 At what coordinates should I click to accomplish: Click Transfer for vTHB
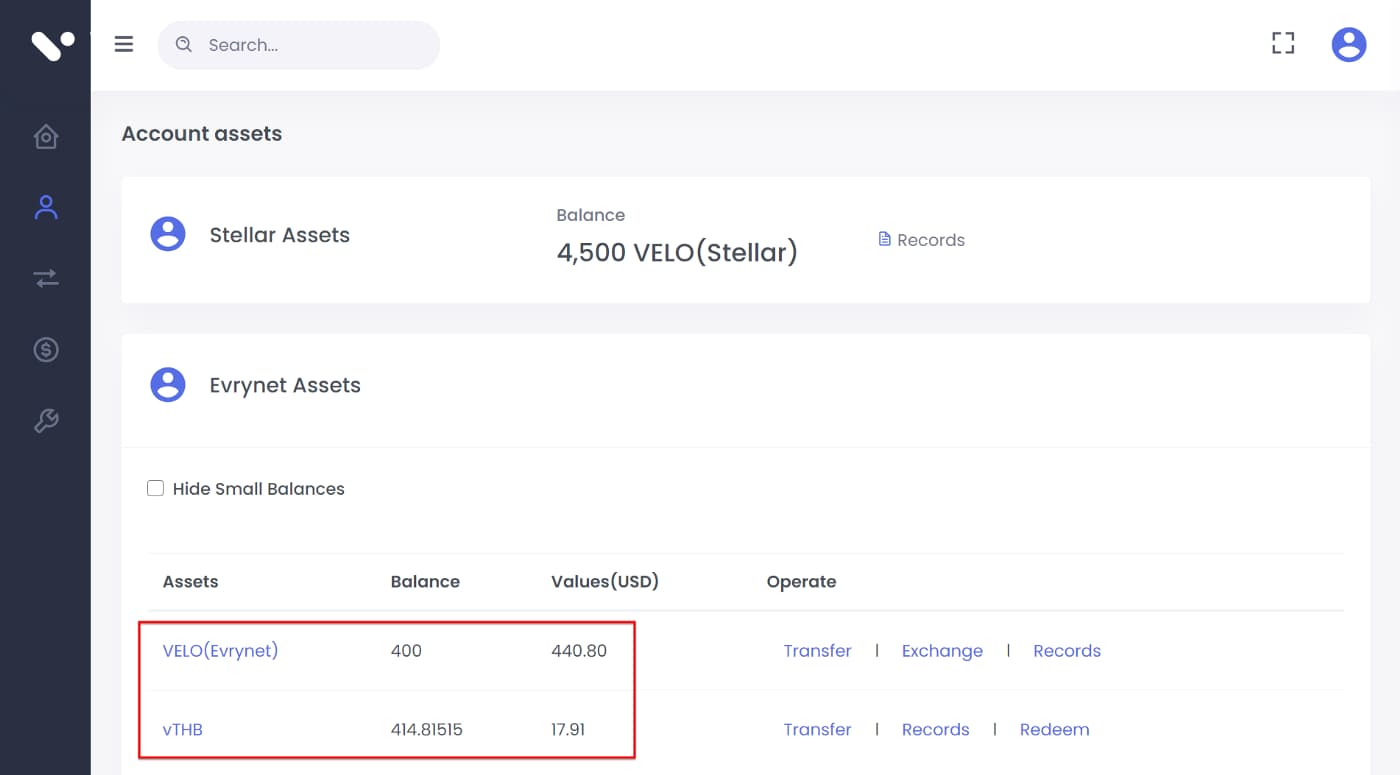click(x=817, y=730)
